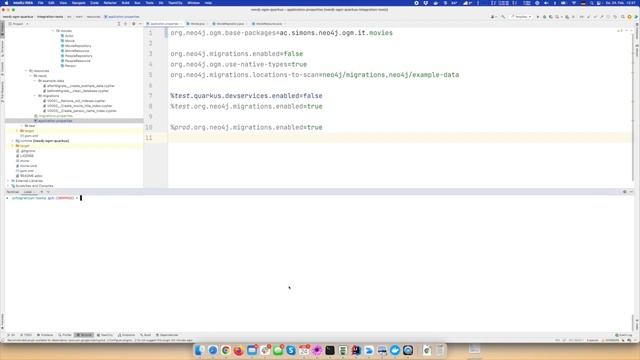Open the Endpoints tool window
640x360 pixels.
(x=127, y=335)
